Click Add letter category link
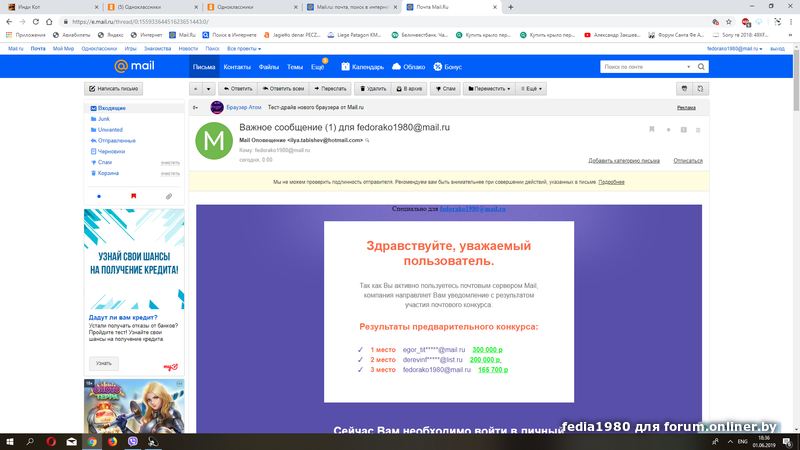 pyautogui.click(x=624, y=161)
